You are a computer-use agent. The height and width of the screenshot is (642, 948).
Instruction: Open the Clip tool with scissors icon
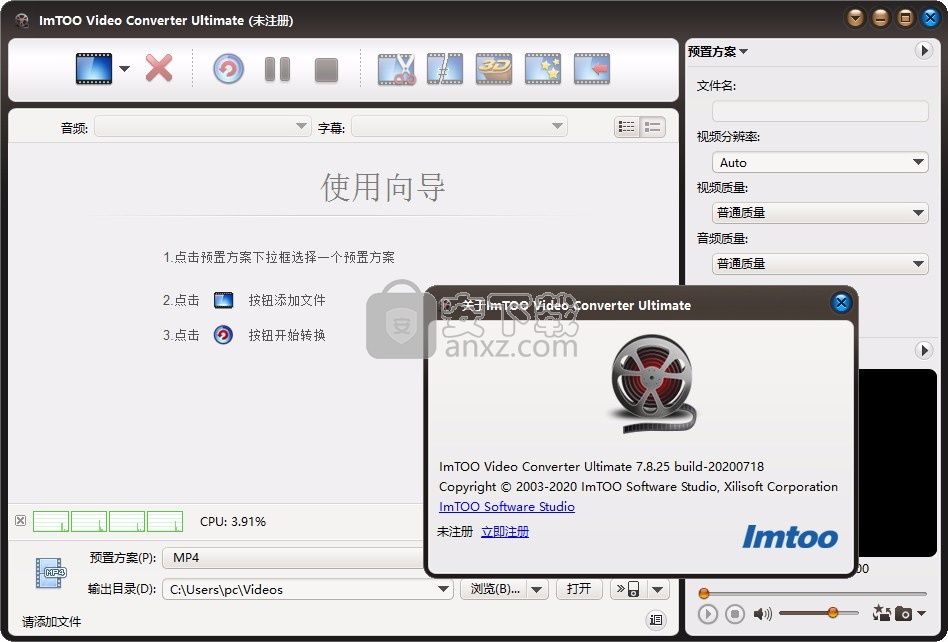tap(397, 69)
